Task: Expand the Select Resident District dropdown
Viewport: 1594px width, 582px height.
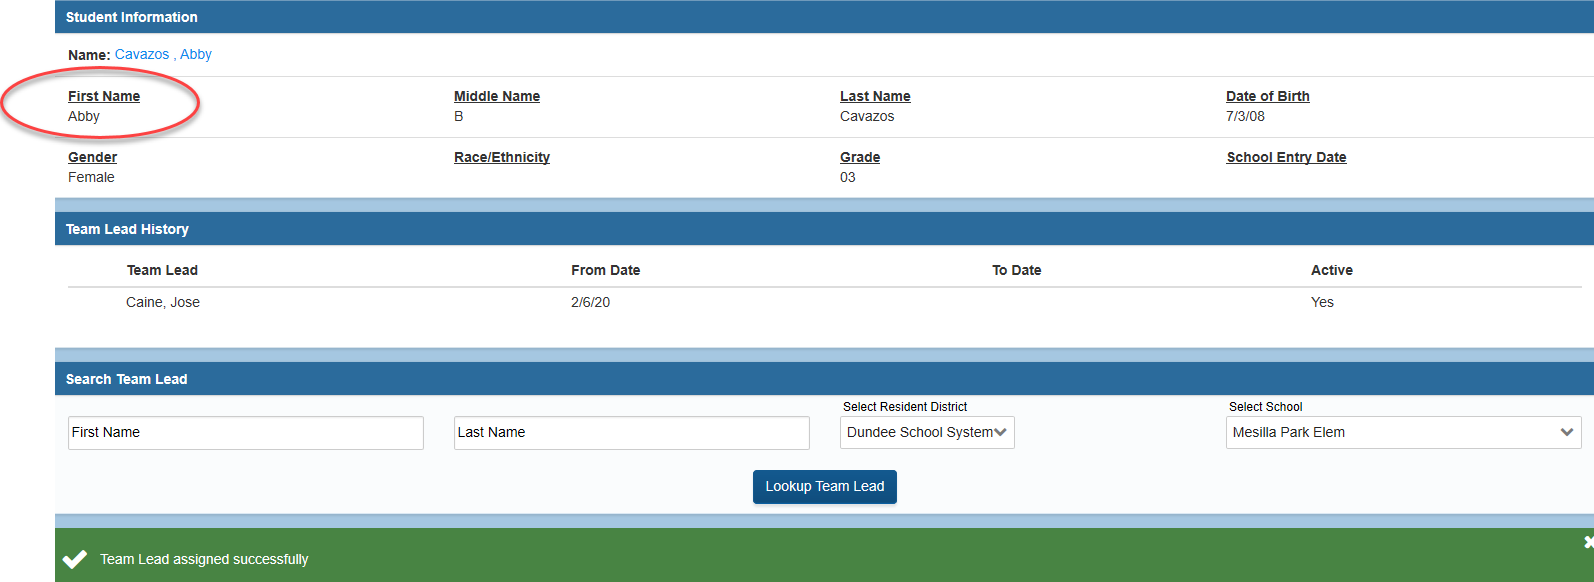Action: (x=926, y=432)
